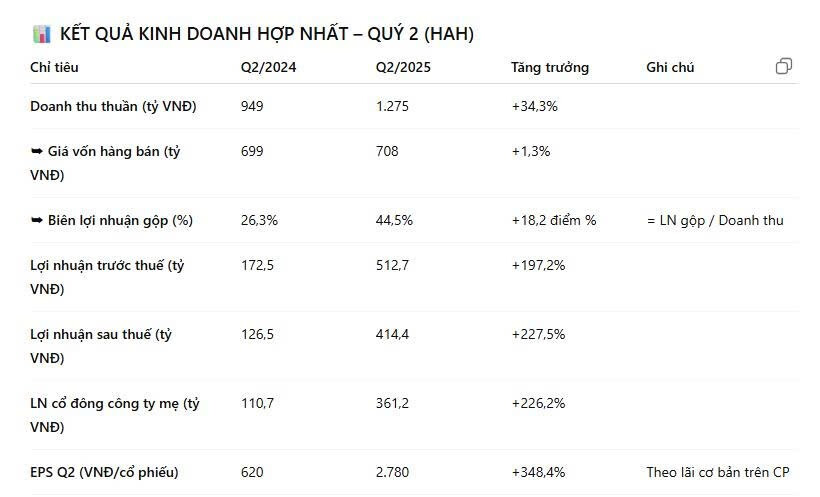Select the +226,2% growth cell
820x497 pixels.
pos(538,404)
